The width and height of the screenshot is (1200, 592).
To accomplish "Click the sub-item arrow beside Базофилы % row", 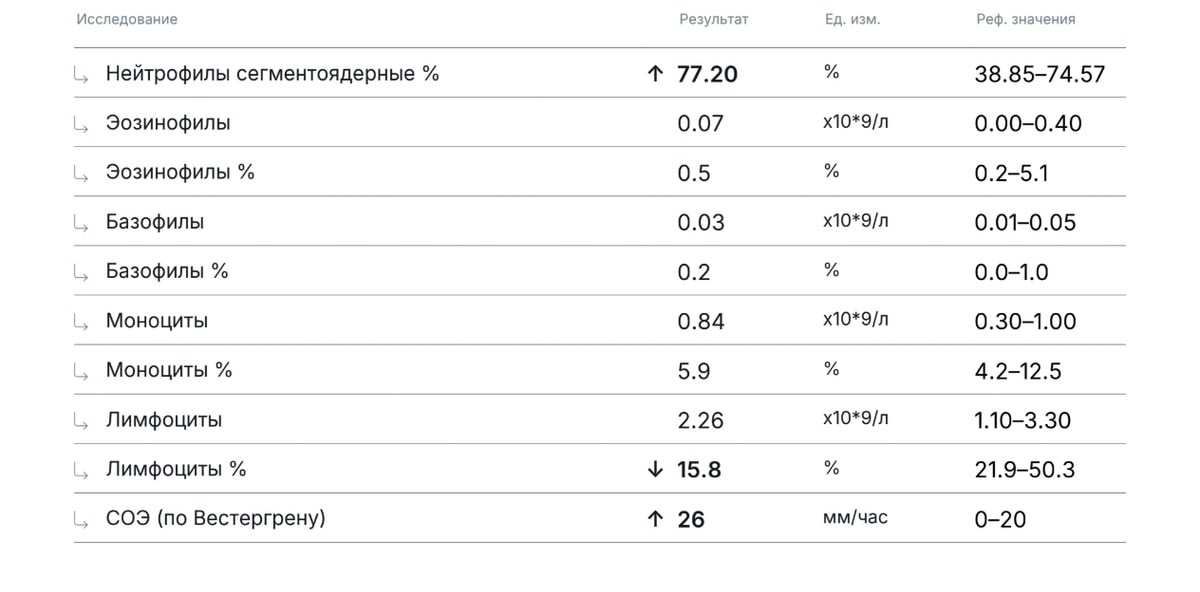I will [x=81, y=272].
